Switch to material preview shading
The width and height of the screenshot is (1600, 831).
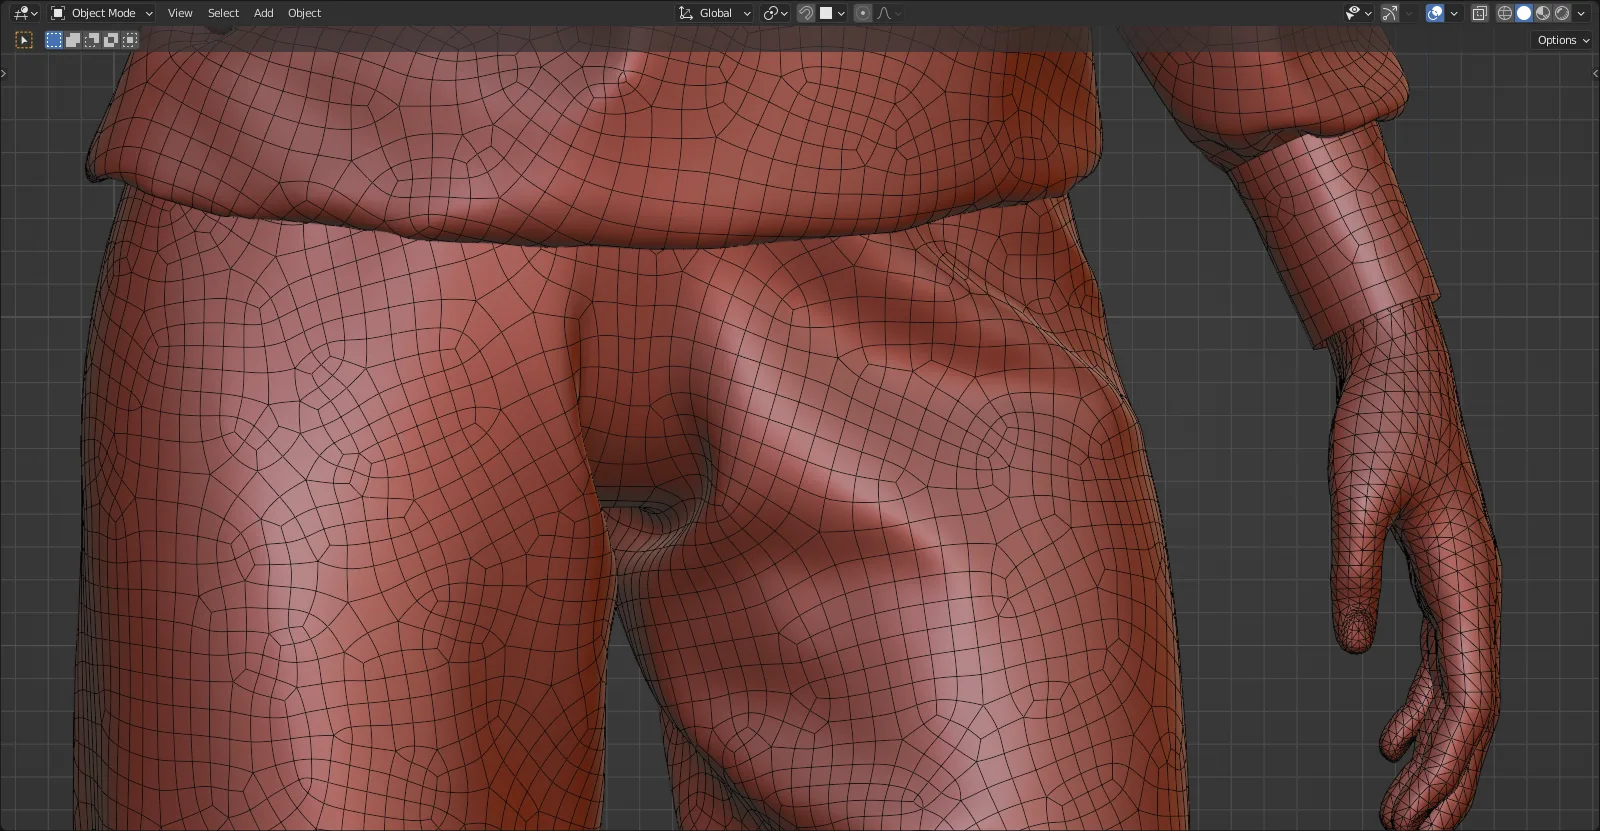[1543, 13]
